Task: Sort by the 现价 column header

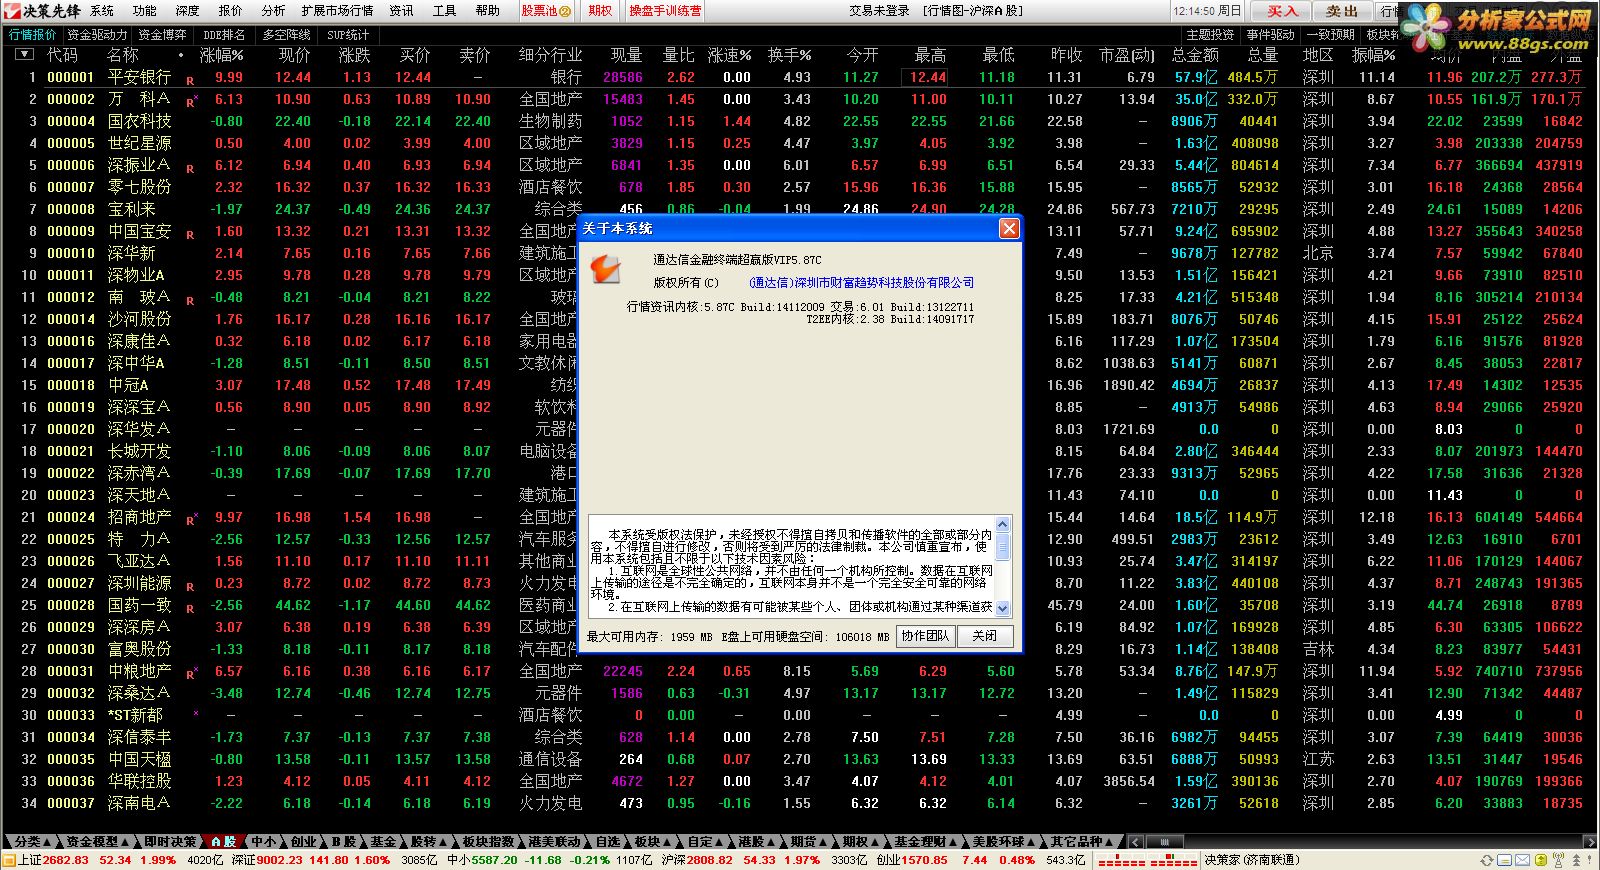Action: tap(294, 55)
